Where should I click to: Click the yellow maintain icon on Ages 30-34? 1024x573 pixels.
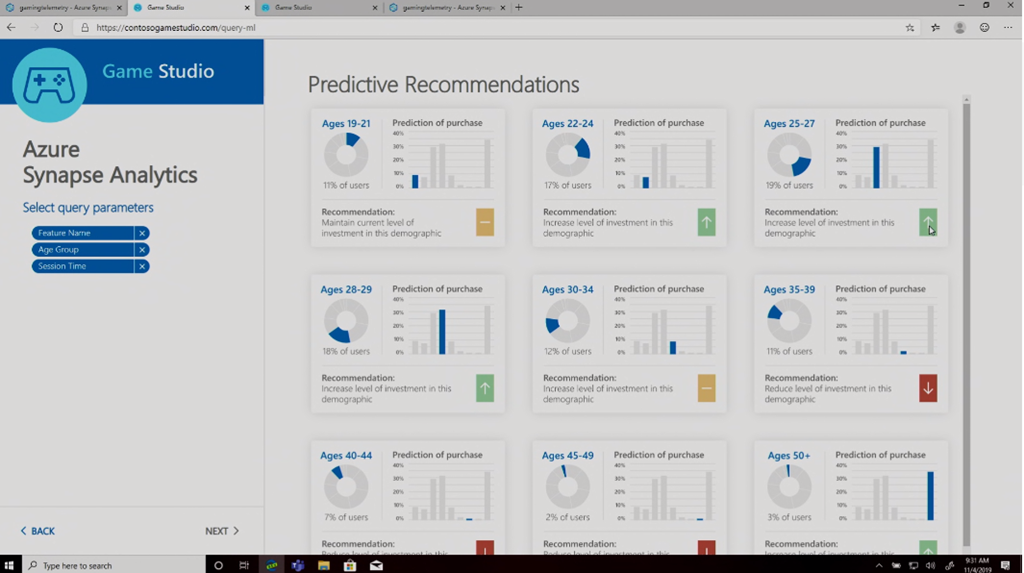(x=706, y=388)
